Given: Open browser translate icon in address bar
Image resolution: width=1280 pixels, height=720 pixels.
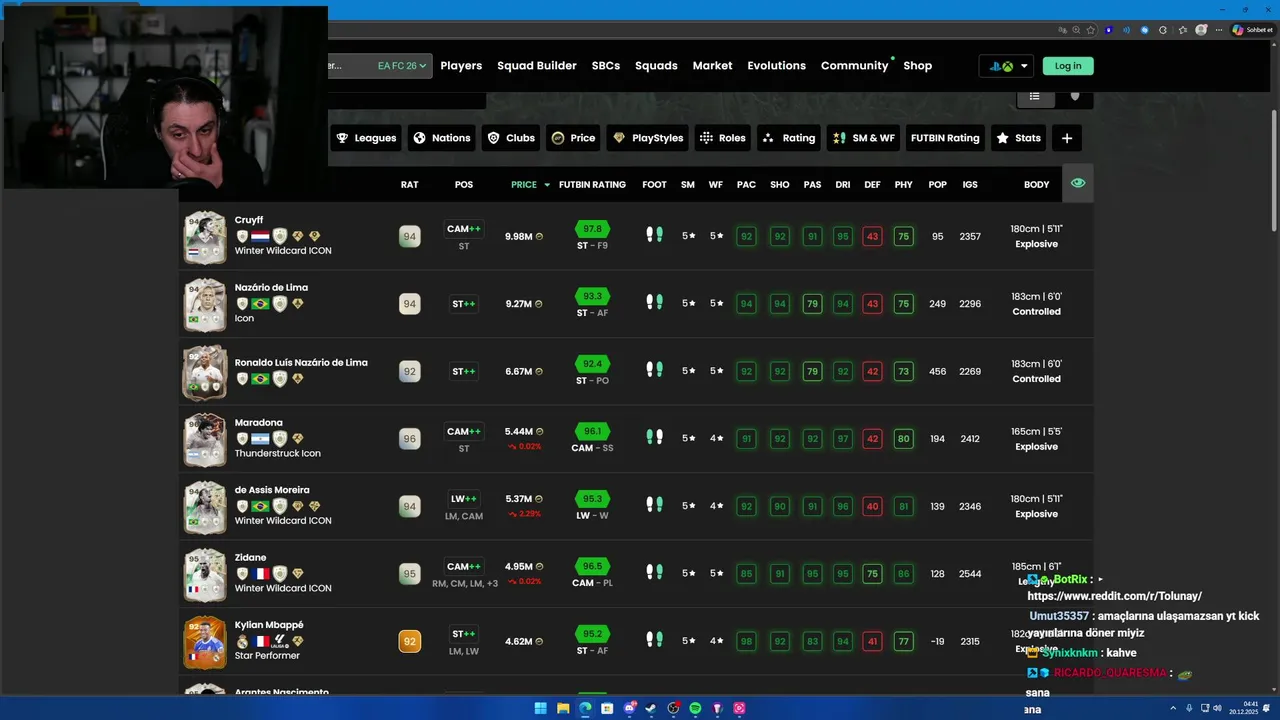Looking at the screenshot, I should tap(1063, 30).
